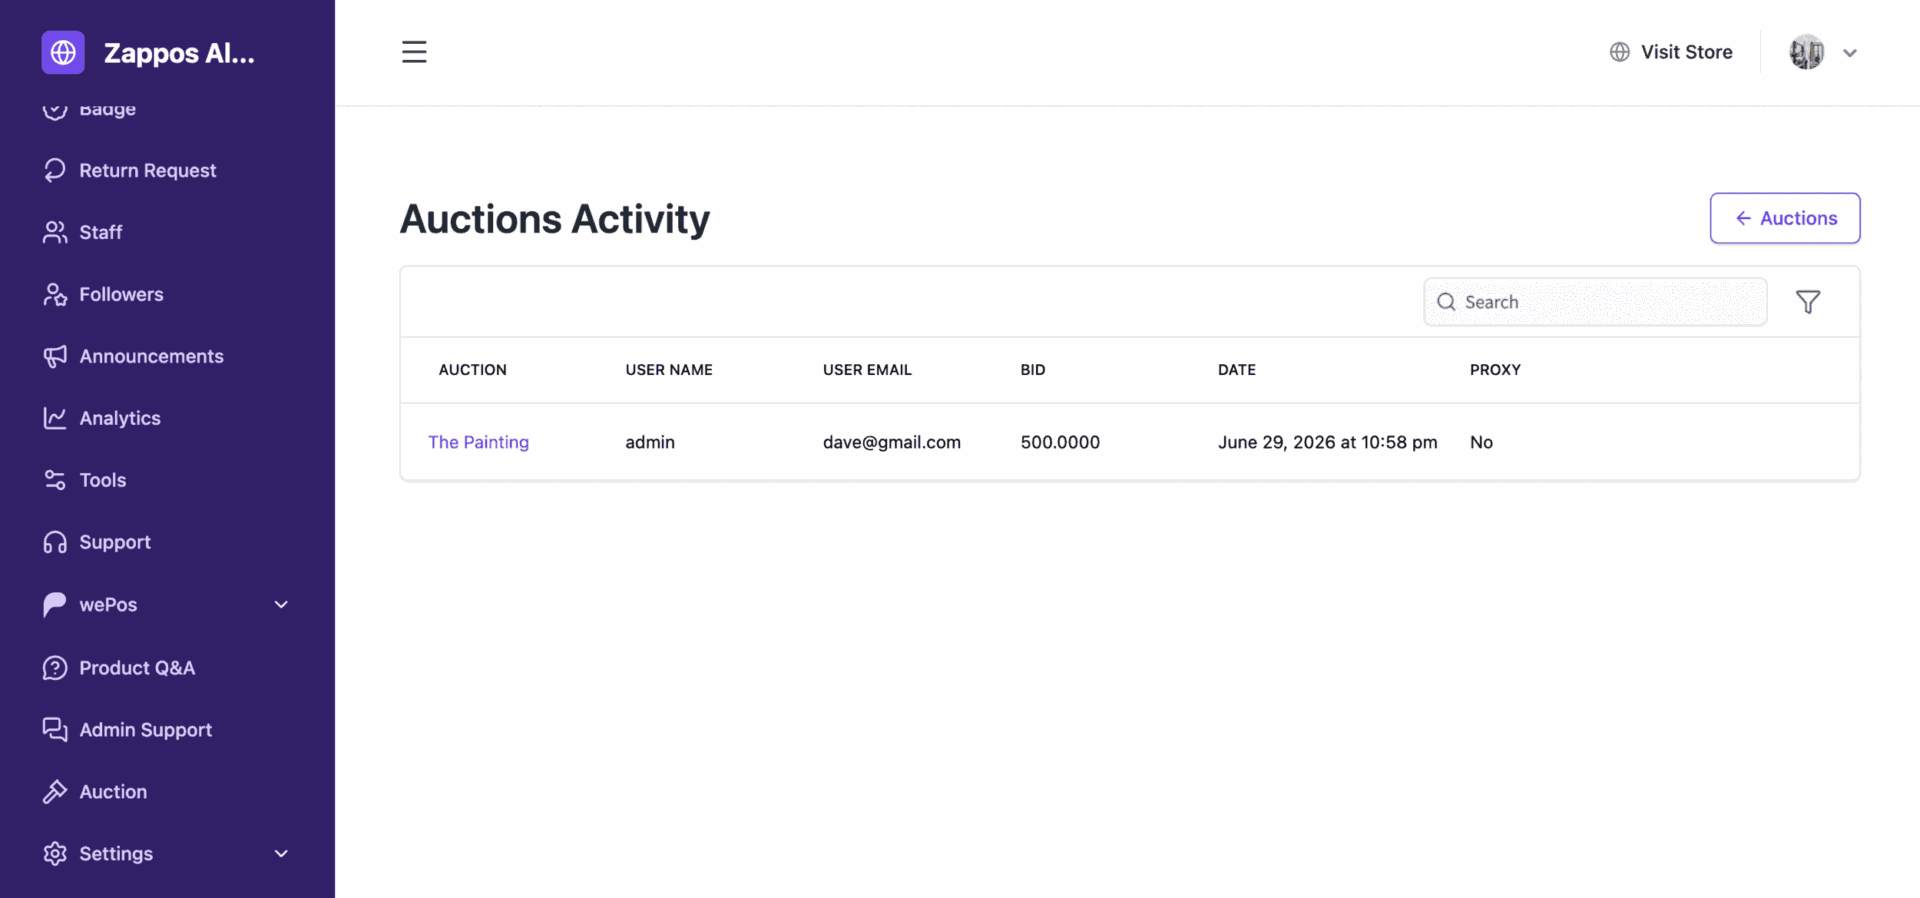
Task: Click the USER EMAIL column header
Action: pyautogui.click(x=867, y=370)
